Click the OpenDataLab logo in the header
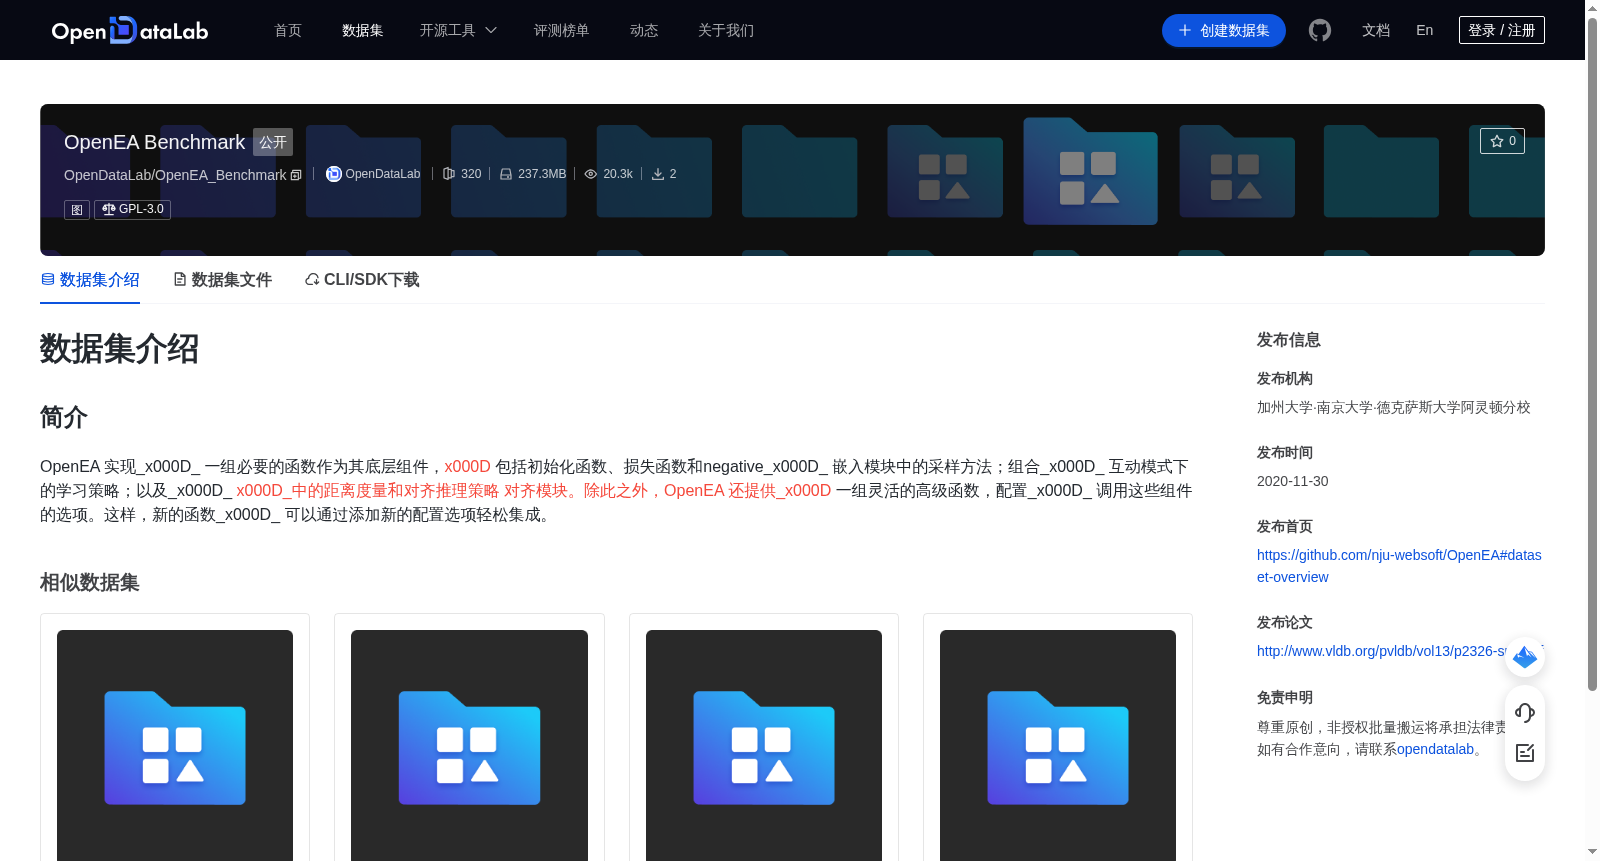This screenshot has width=1600, height=861. point(130,30)
